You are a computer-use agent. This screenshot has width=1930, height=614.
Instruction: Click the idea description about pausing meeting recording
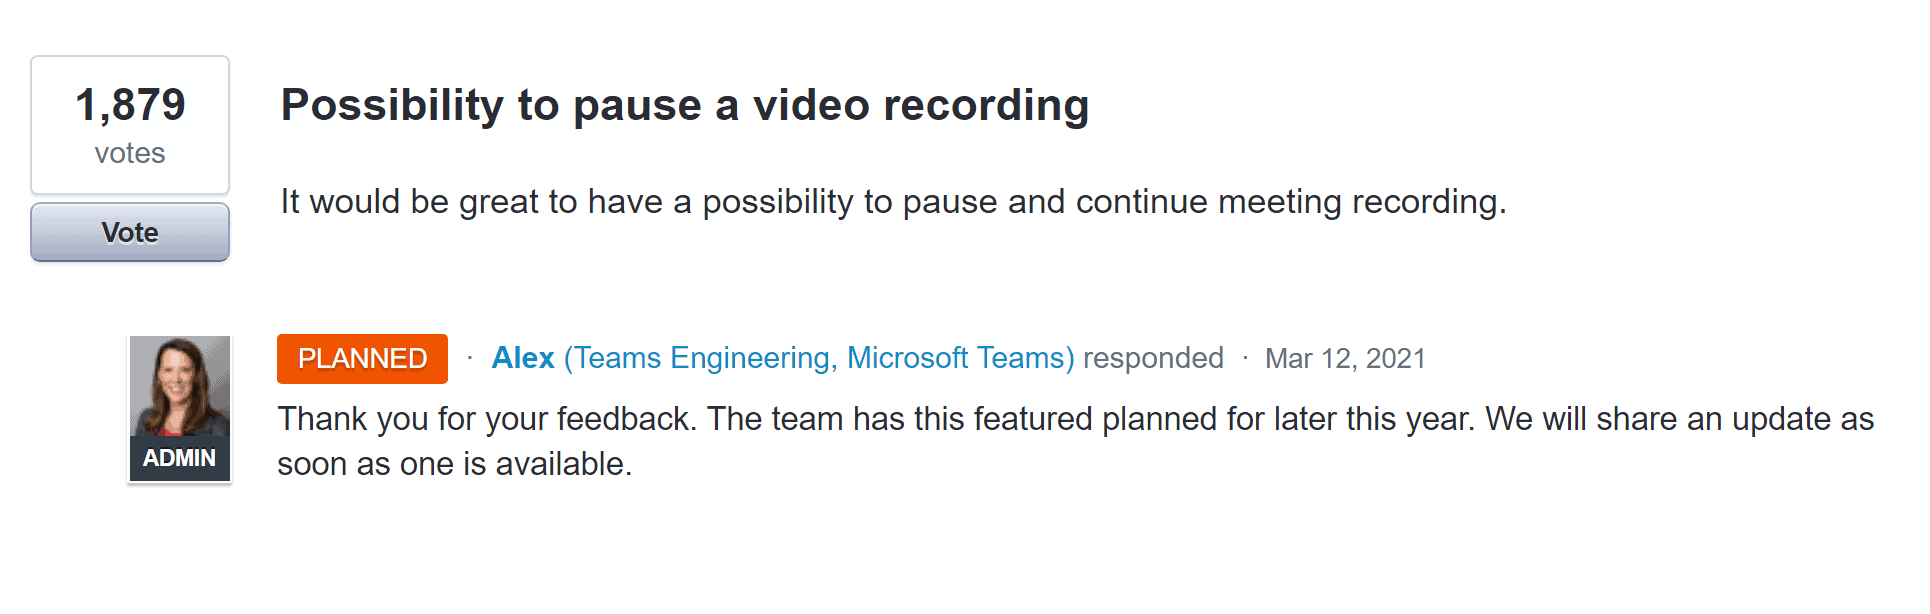pyautogui.click(x=893, y=202)
